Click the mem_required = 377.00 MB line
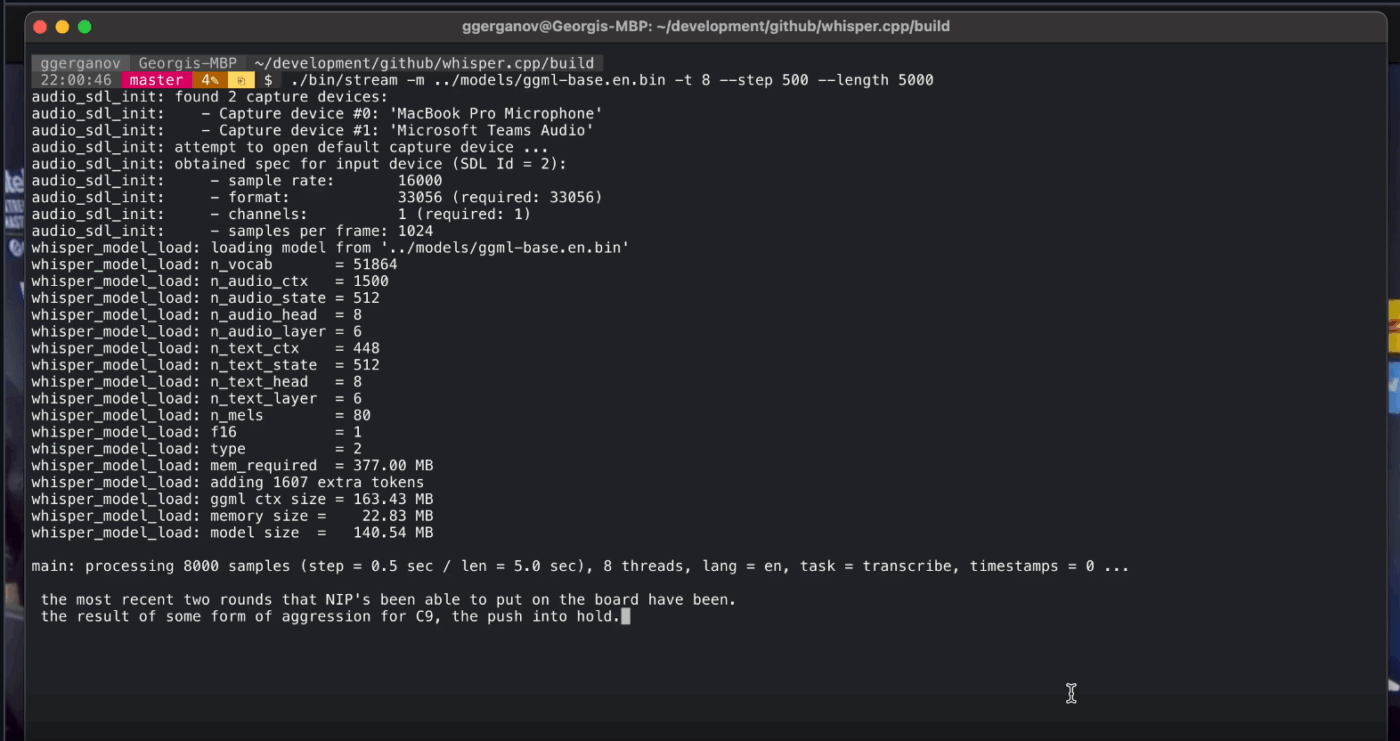 tap(232, 465)
